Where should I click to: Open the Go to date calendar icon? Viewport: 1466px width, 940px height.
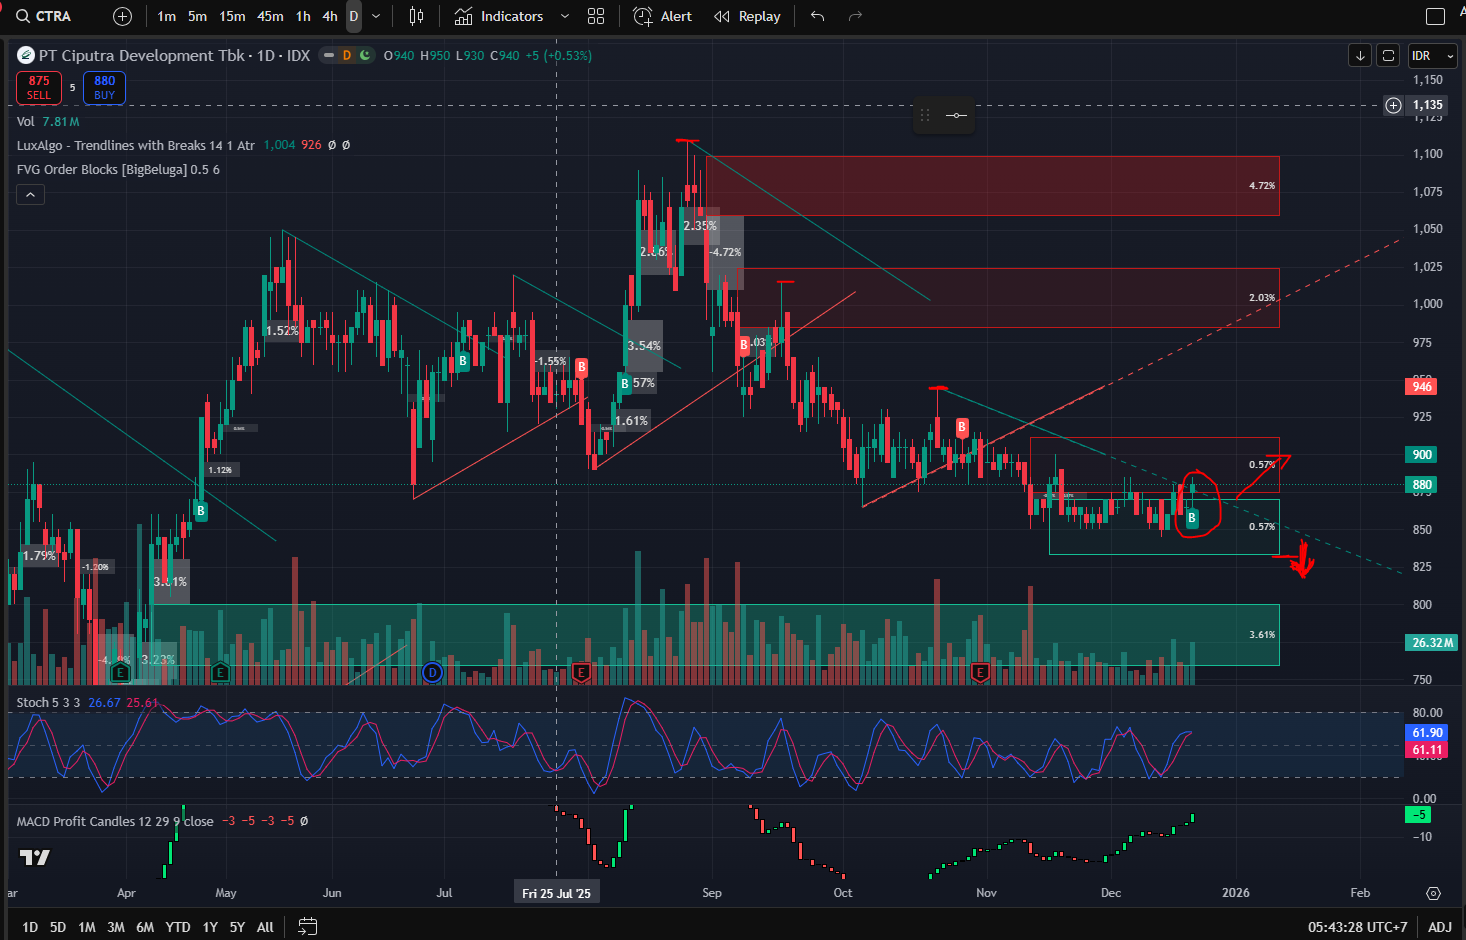[x=307, y=927]
